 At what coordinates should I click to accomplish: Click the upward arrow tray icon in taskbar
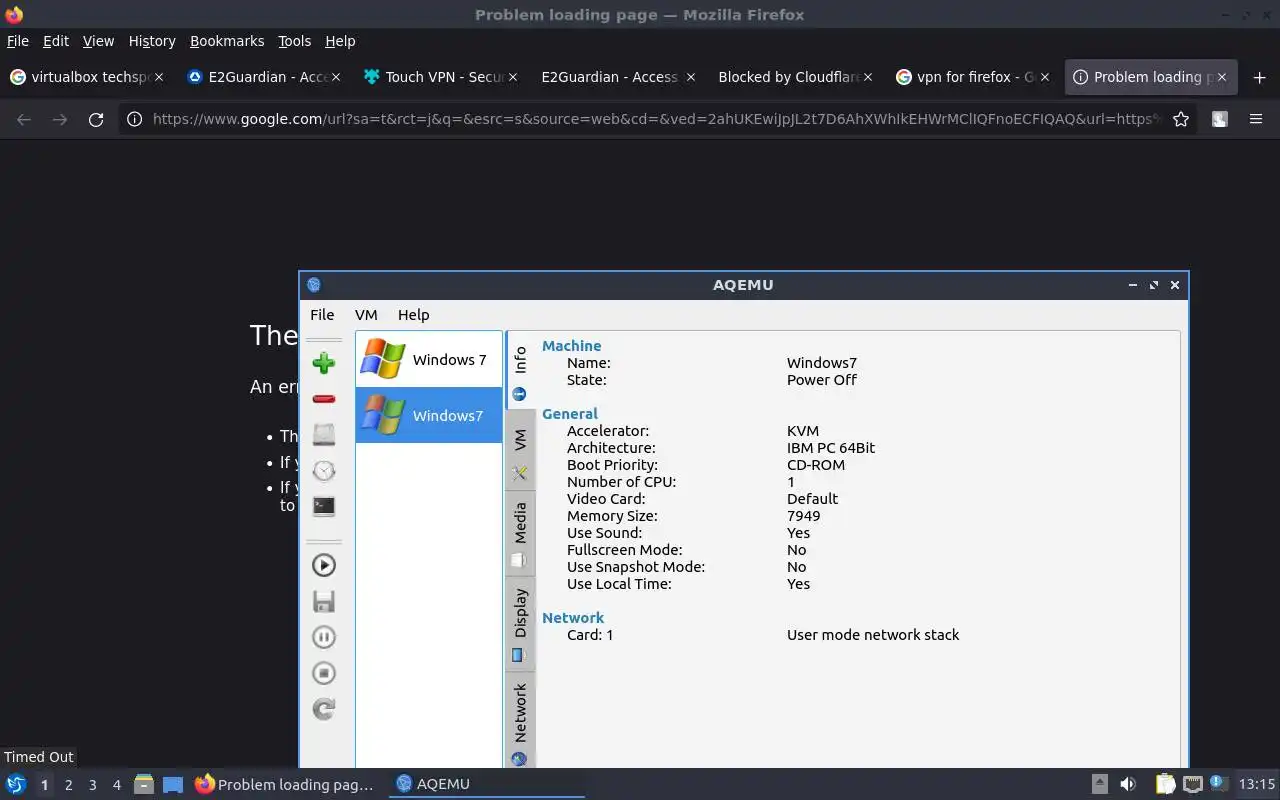(x=1099, y=784)
